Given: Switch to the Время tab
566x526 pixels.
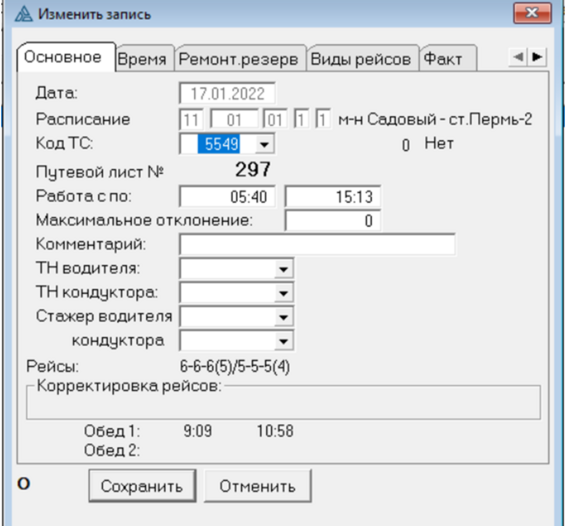Looking at the screenshot, I should point(142,58).
